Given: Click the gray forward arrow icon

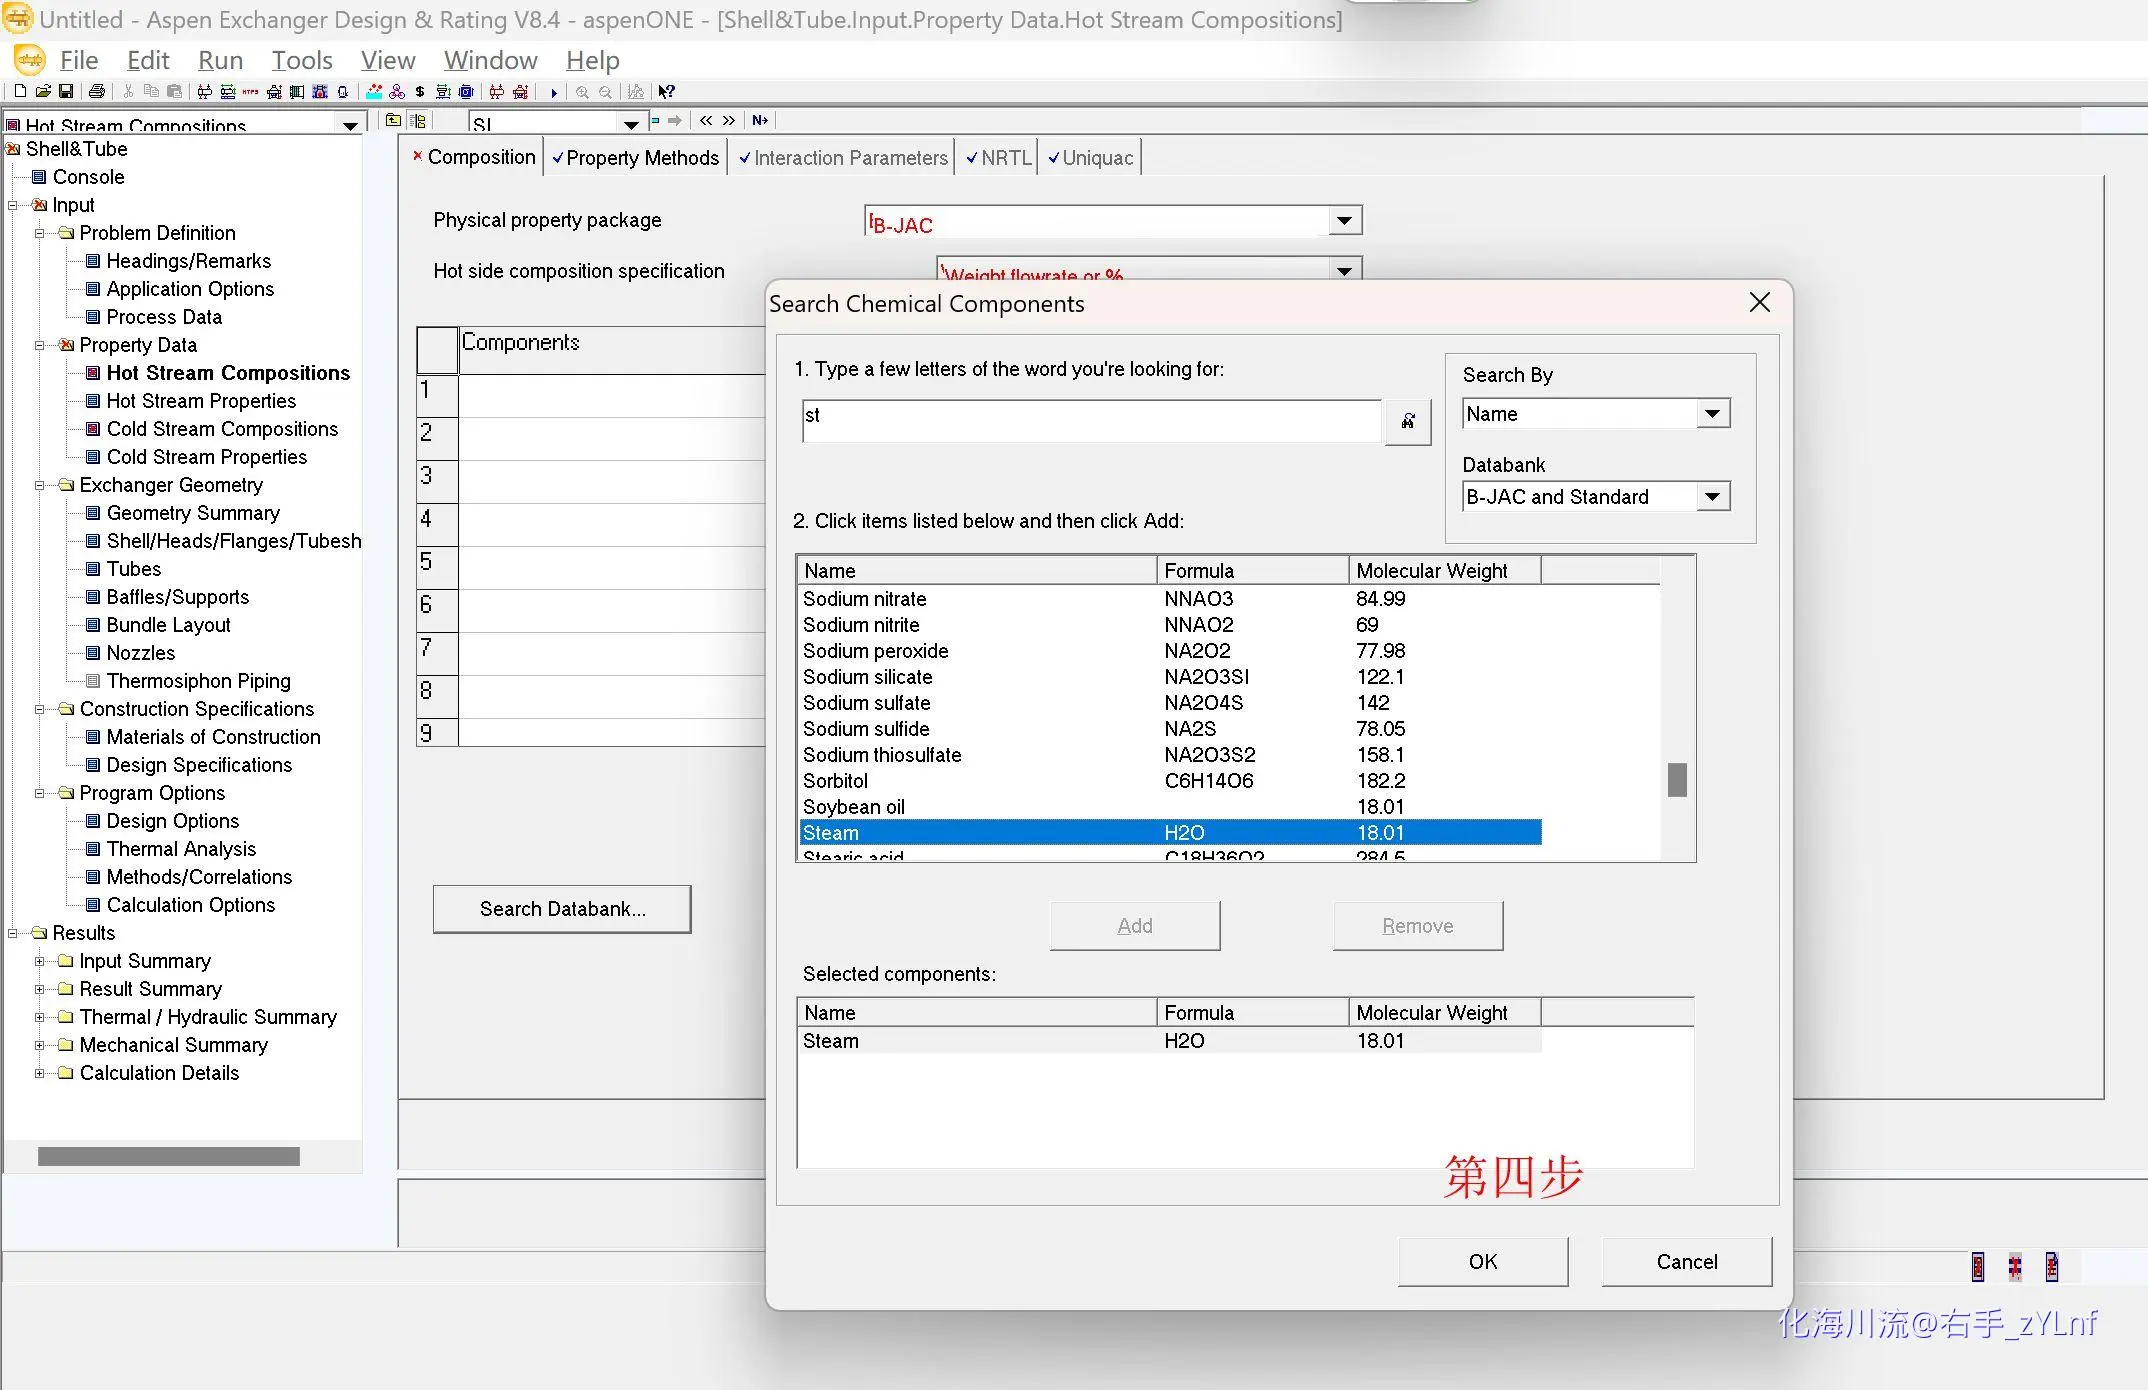Looking at the screenshot, I should (675, 120).
